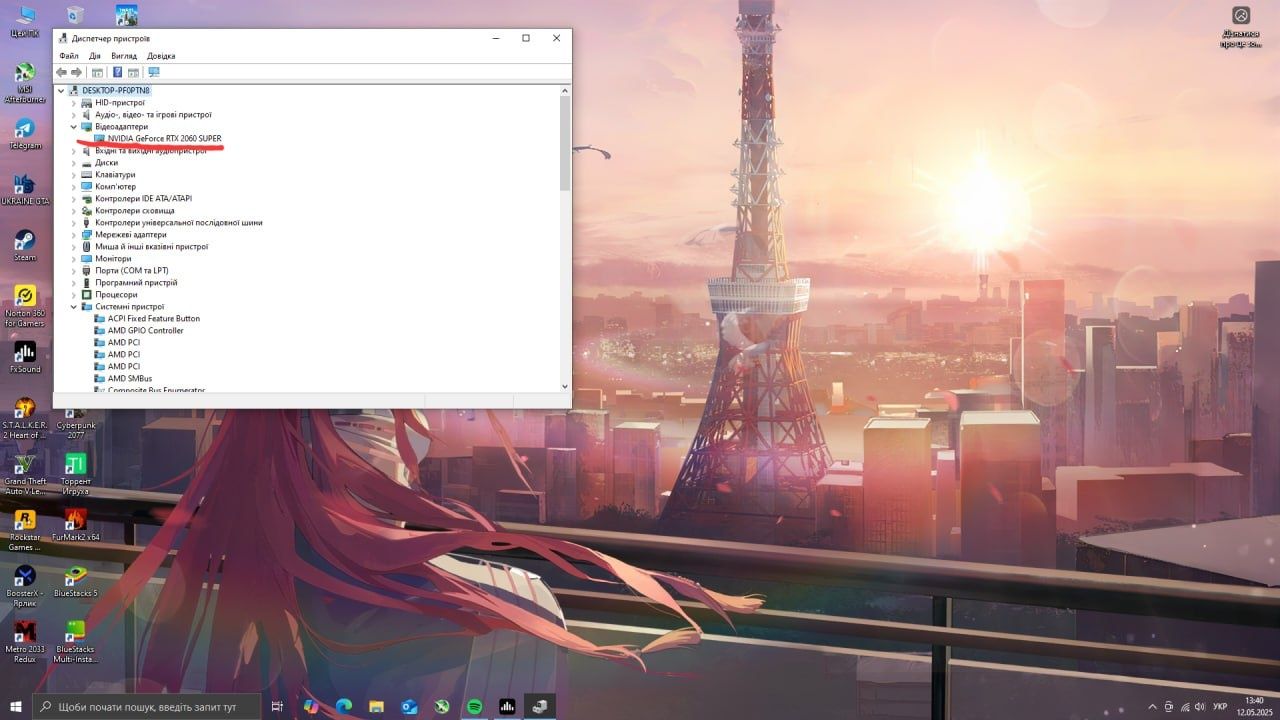1280x720 pixels.
Task: Click the УКР language indicator
Action: [x=1220, y=706]
